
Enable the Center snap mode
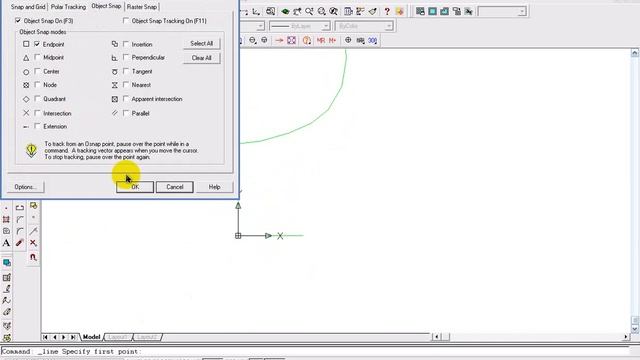(x=37, y=71)
